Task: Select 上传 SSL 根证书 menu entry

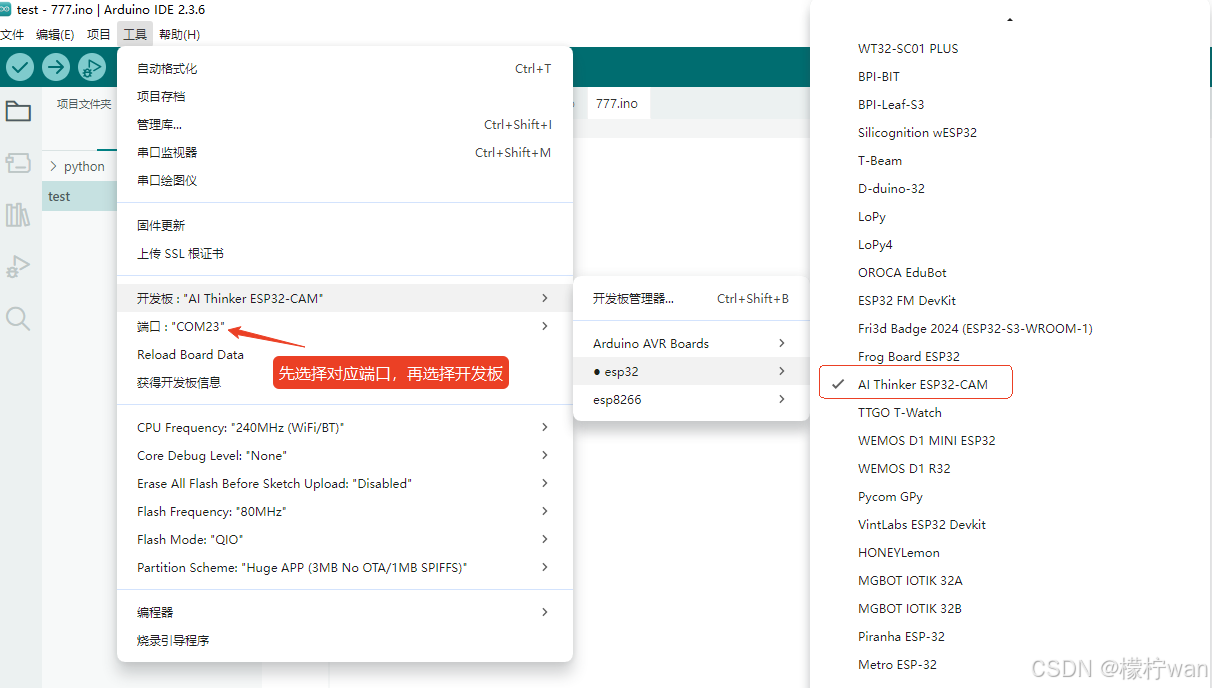Action: (344, 254)
